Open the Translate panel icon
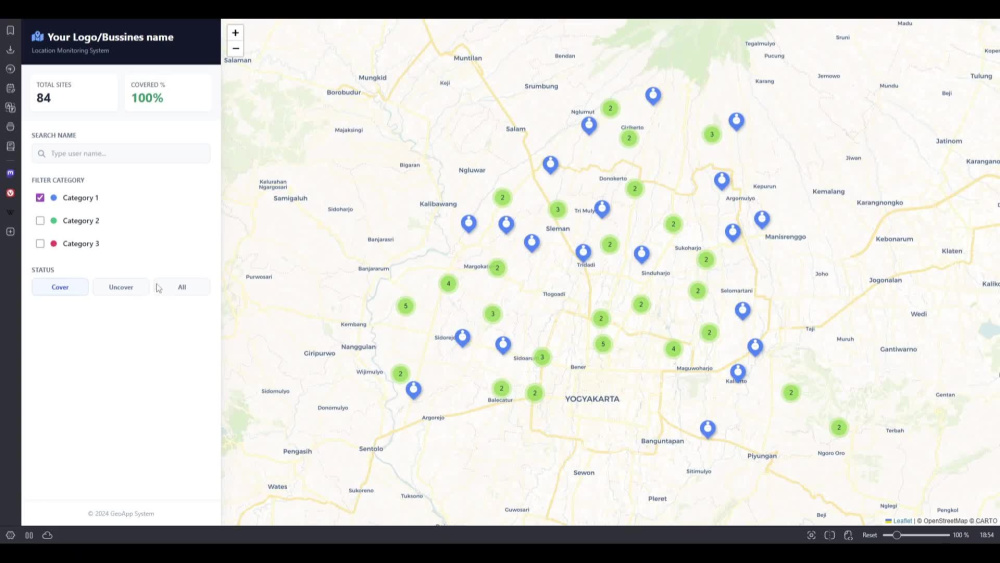Image resolution: width=1000 pixels, height=563 pixels. tap(10, 107)
